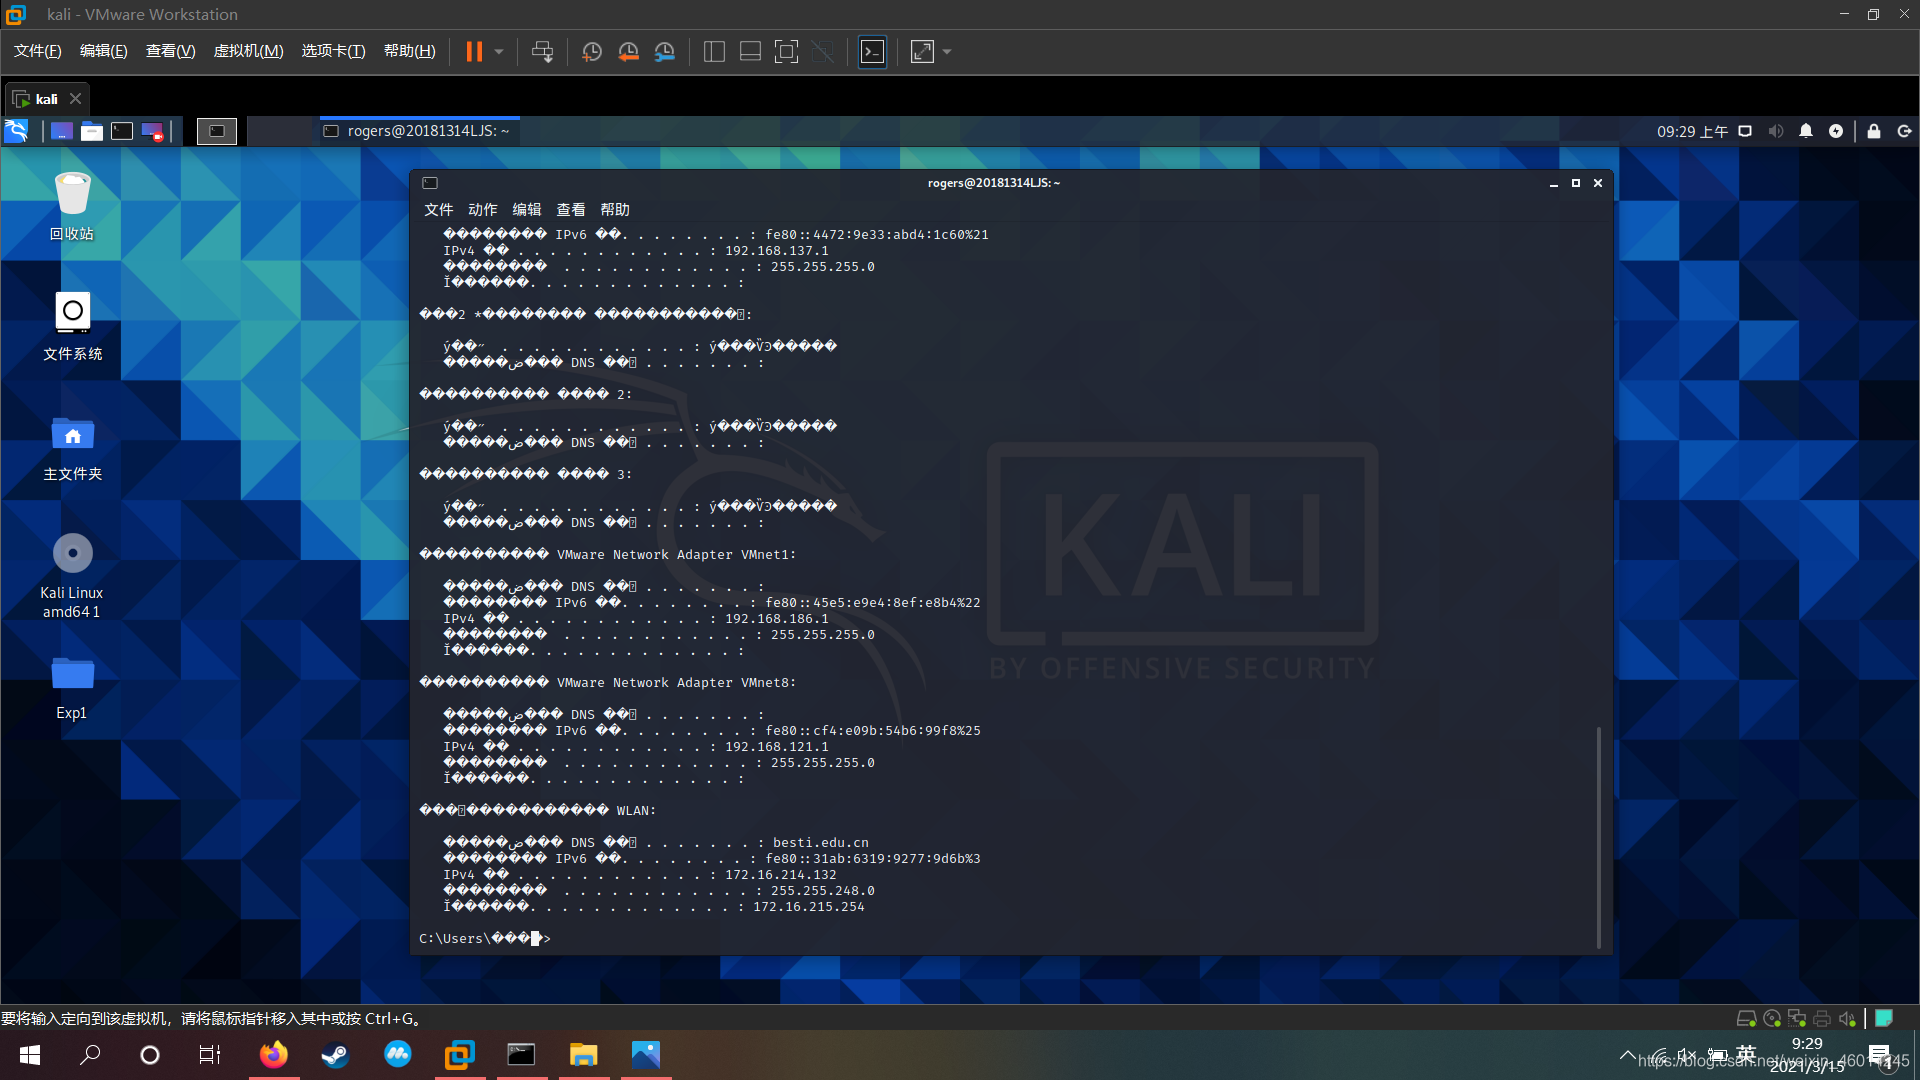The width and height of the screenshot is (1920, 1080).
Task: Toggle the thumbnail bar view icon
Action: coord(750,51)
